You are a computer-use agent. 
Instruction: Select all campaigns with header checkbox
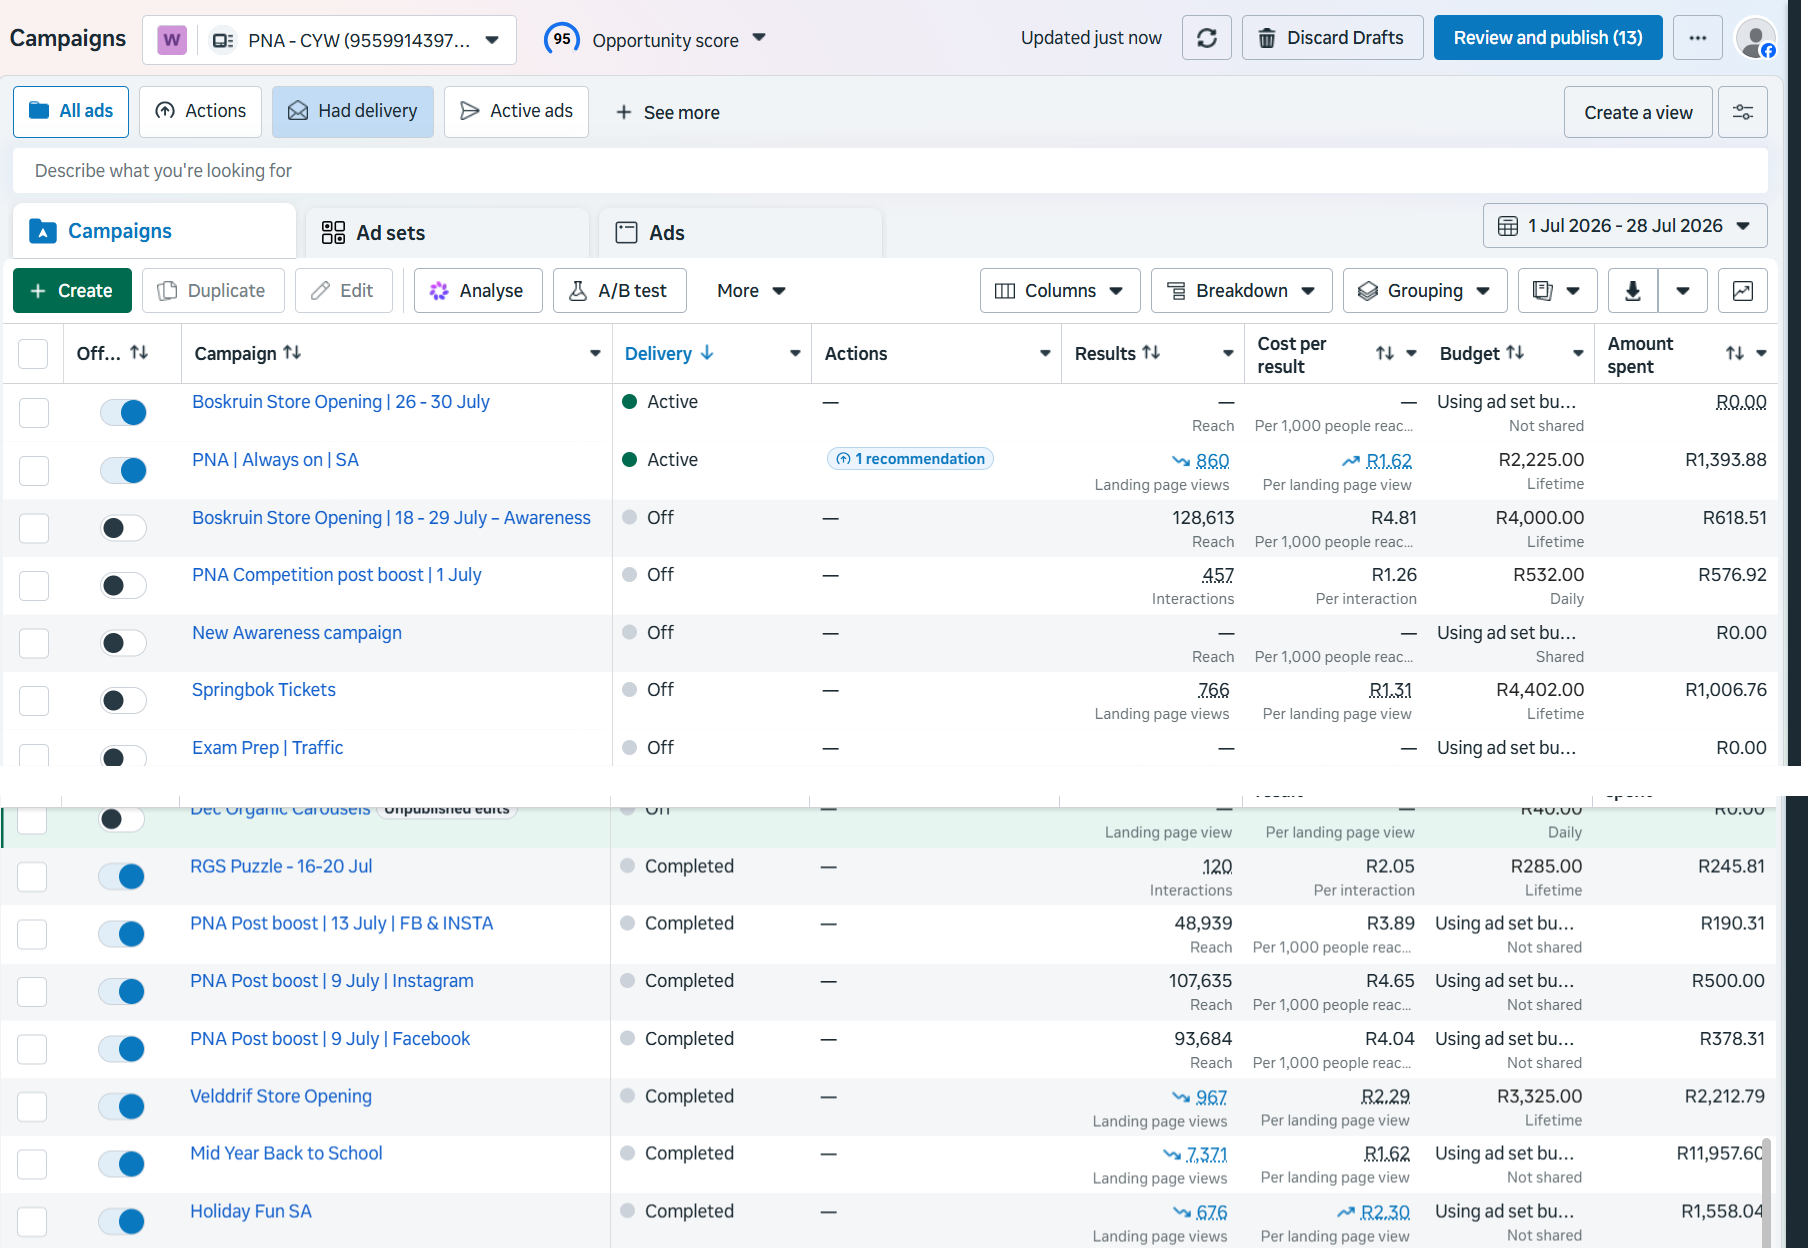(x=33, y=353)
